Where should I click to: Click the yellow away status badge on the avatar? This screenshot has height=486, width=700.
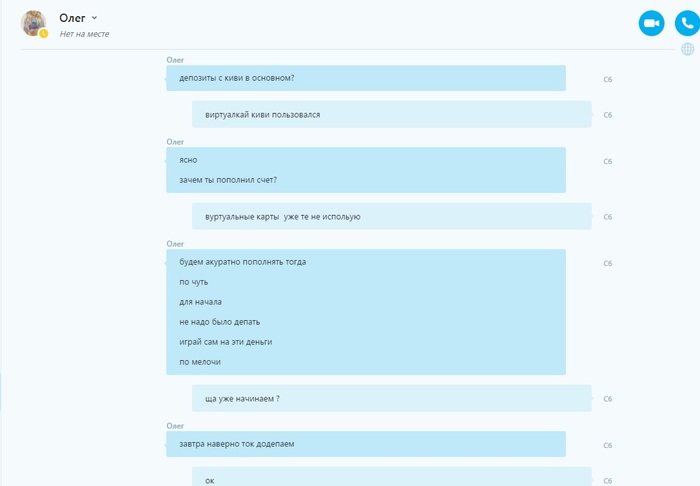point(43,33)
